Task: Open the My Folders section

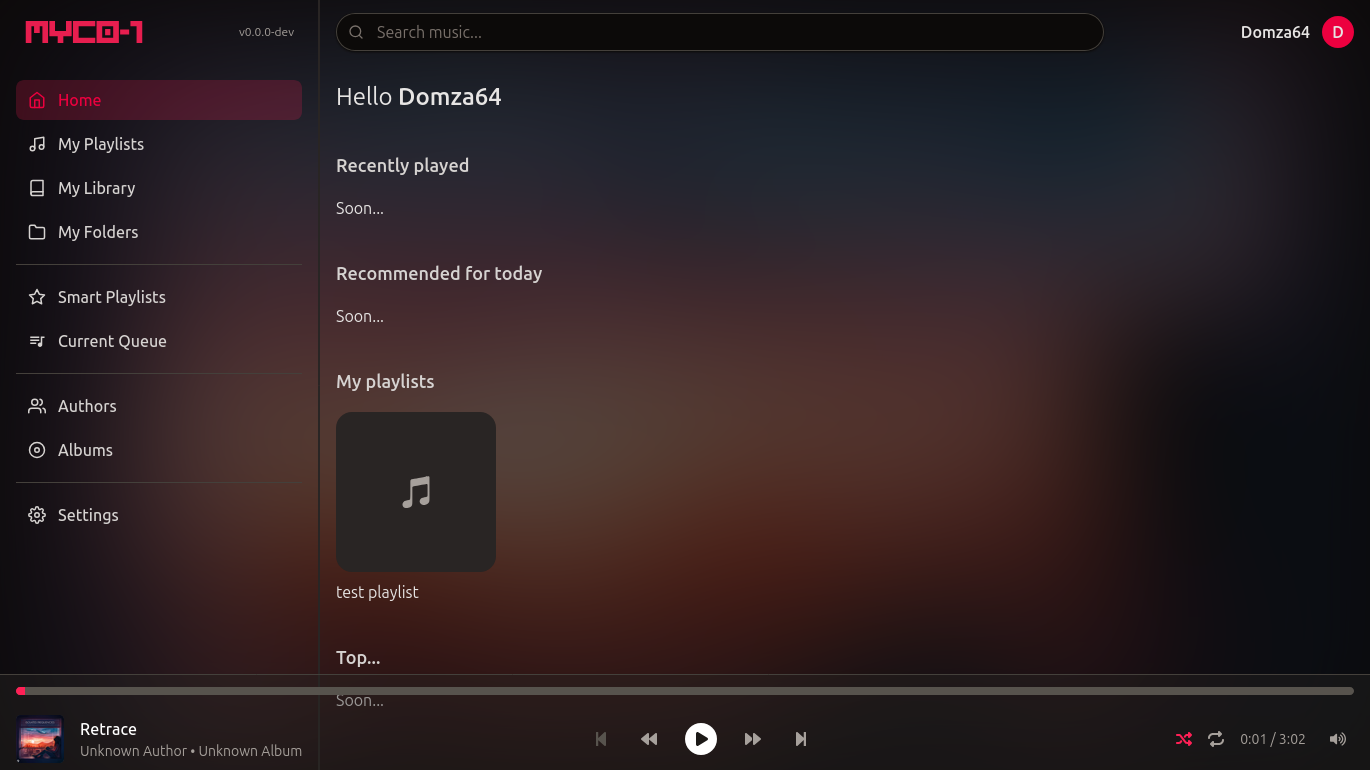Action: coord(97,232)
